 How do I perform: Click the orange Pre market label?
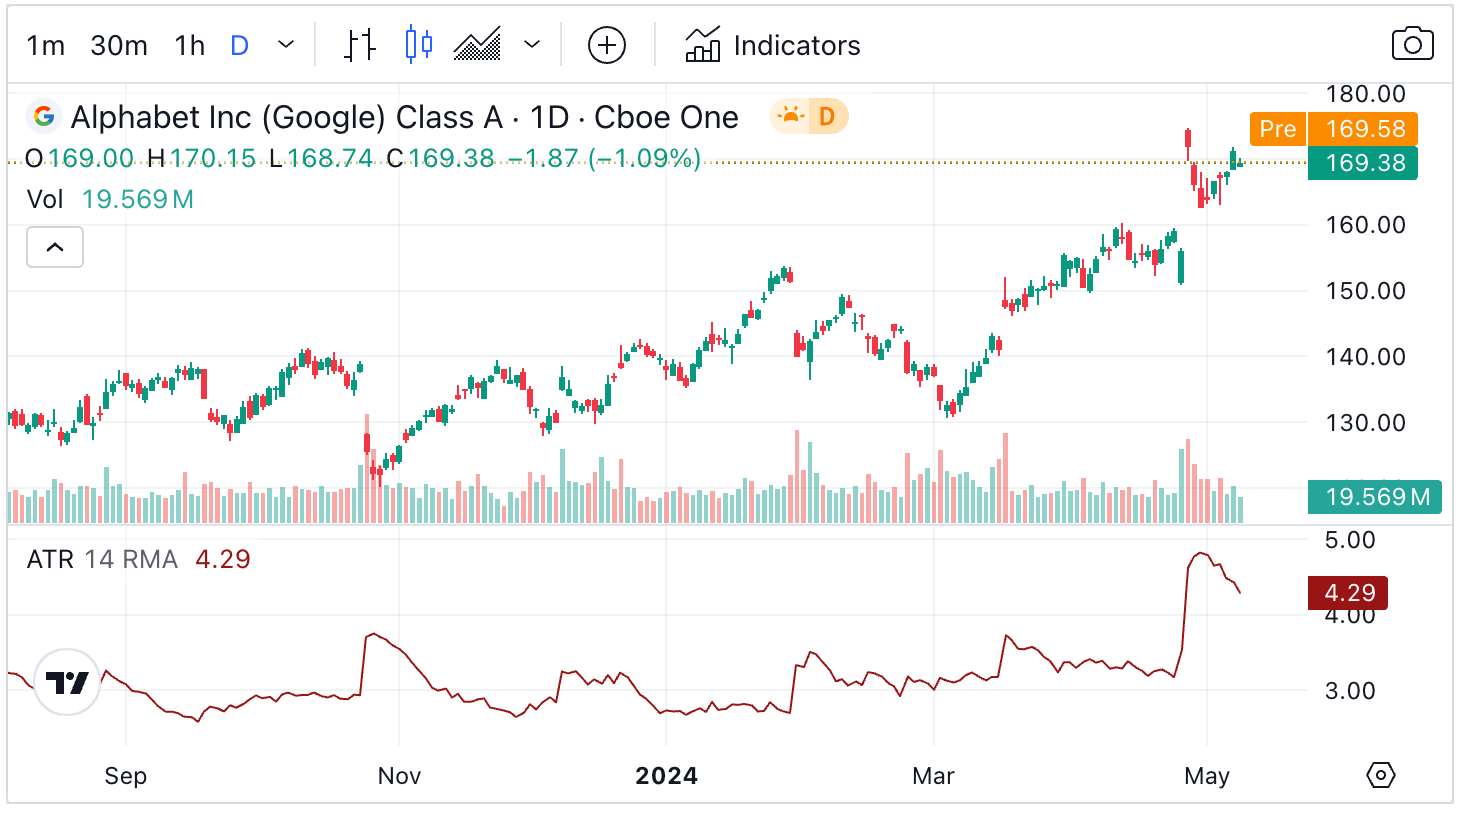click(1278, 129)
